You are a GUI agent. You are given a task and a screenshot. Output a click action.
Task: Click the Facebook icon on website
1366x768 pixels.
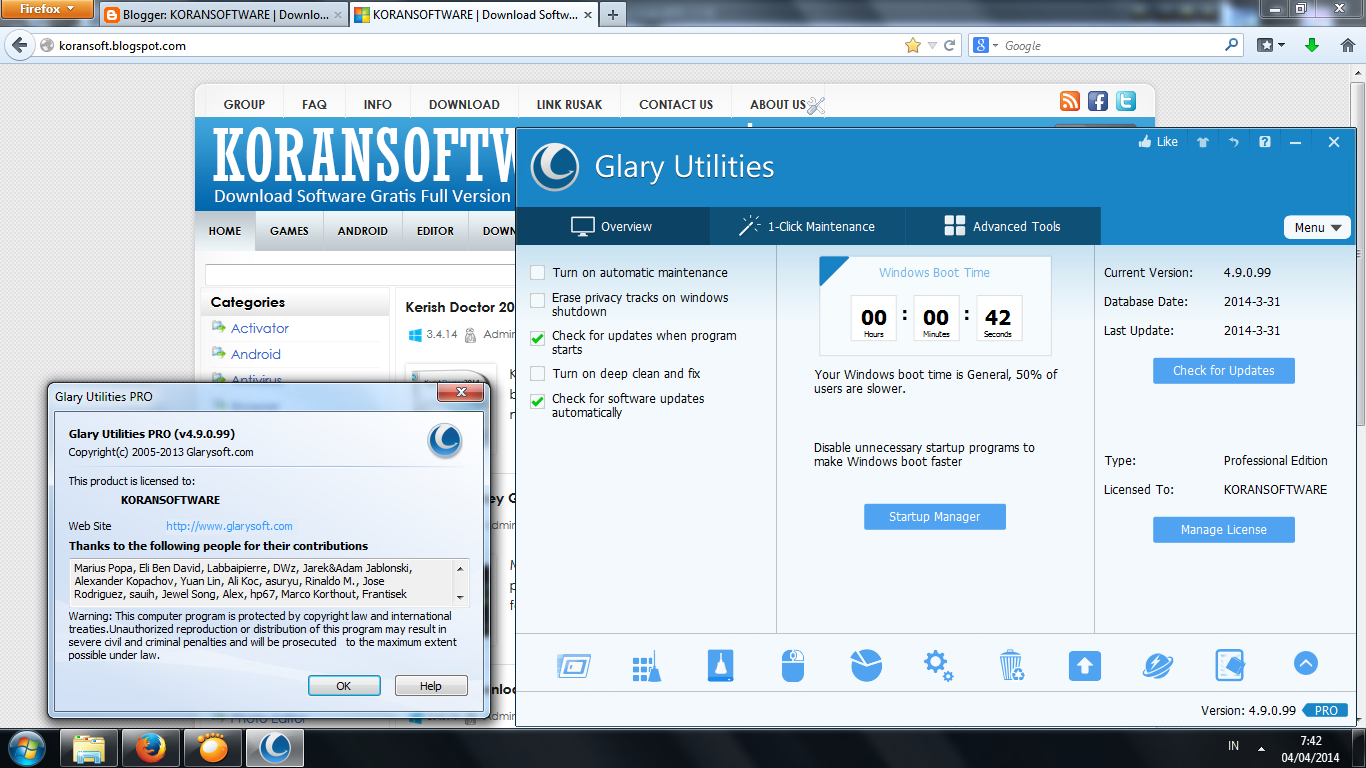[1098, 101]
